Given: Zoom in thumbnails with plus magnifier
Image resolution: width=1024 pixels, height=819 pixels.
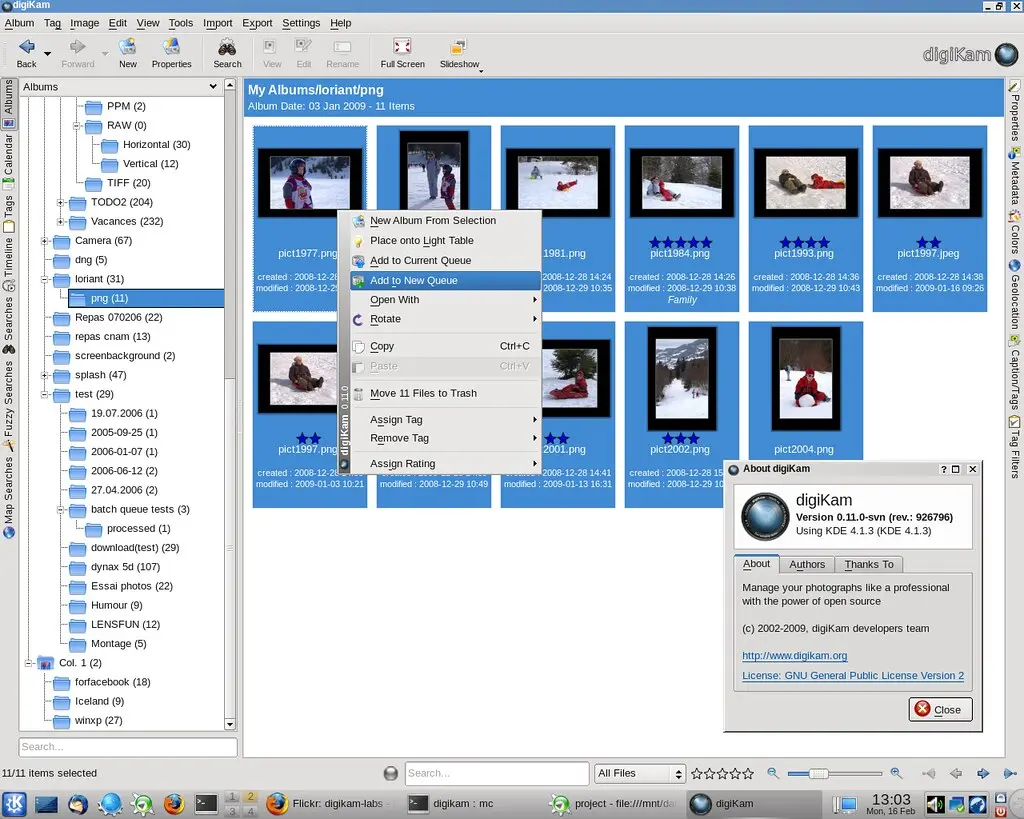Looking at the screenshot, I should 897,773.
